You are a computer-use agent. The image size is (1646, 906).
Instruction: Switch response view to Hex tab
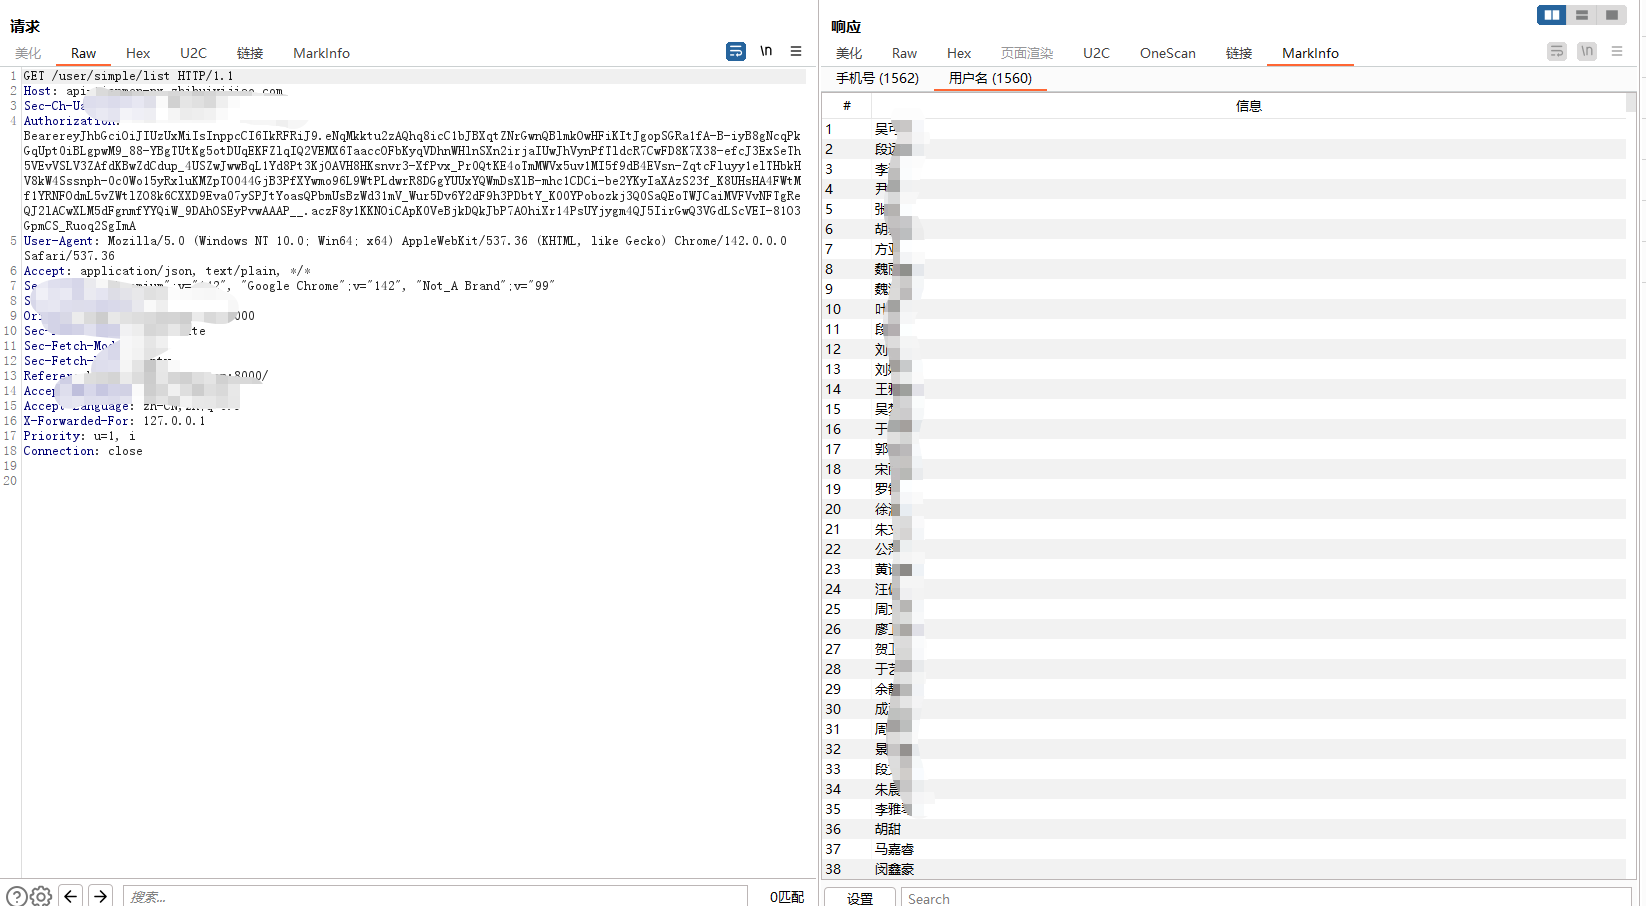[x=959, y=53]
